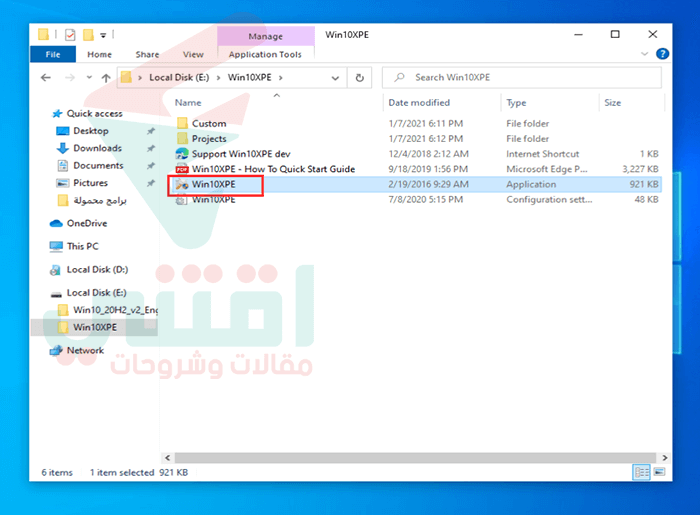Image resolution: width=700 pixels, height=515 pixels.
Task: Go up one folder level
Action: click(106, 78)
